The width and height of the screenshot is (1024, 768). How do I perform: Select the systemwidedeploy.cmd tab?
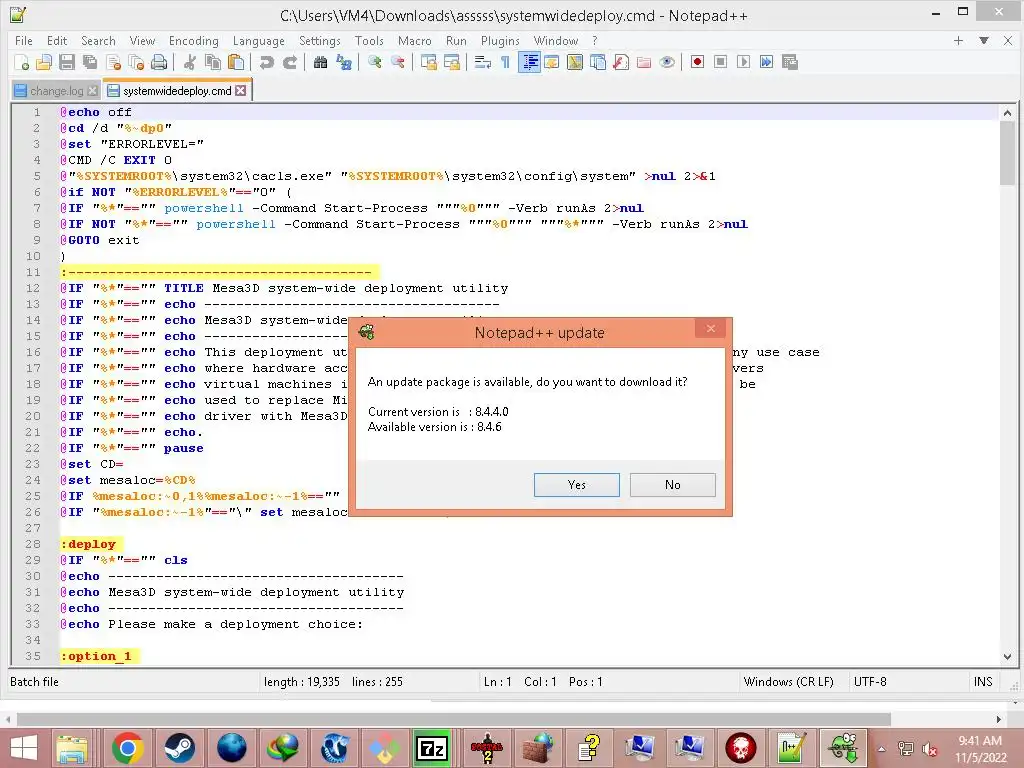pyautogui.click(x=177, y=91)
